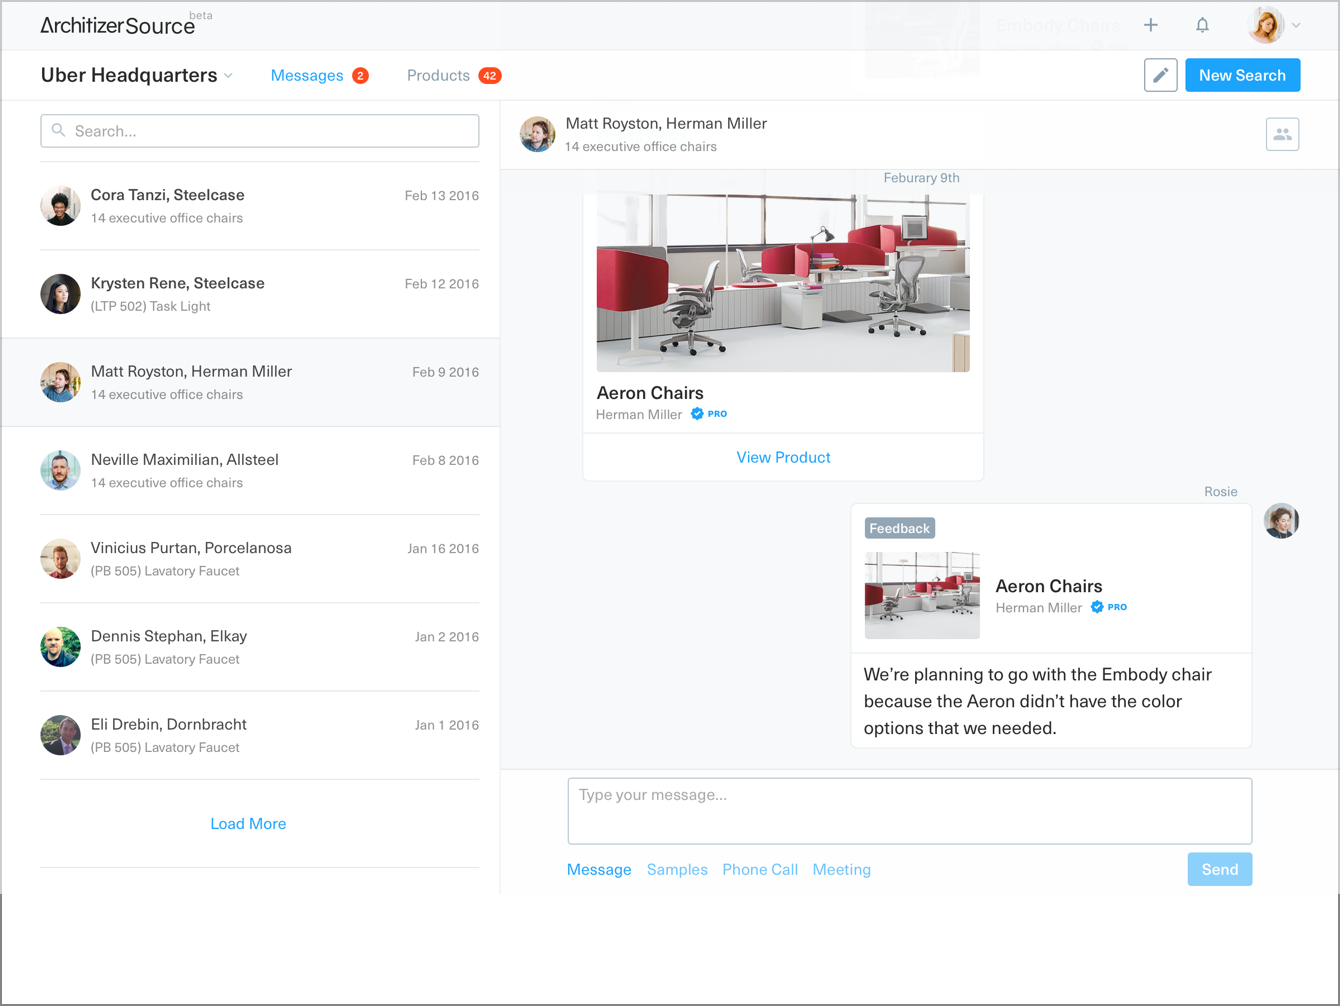Expand the account chevron beside the avatar

(x=1296, y=25)
